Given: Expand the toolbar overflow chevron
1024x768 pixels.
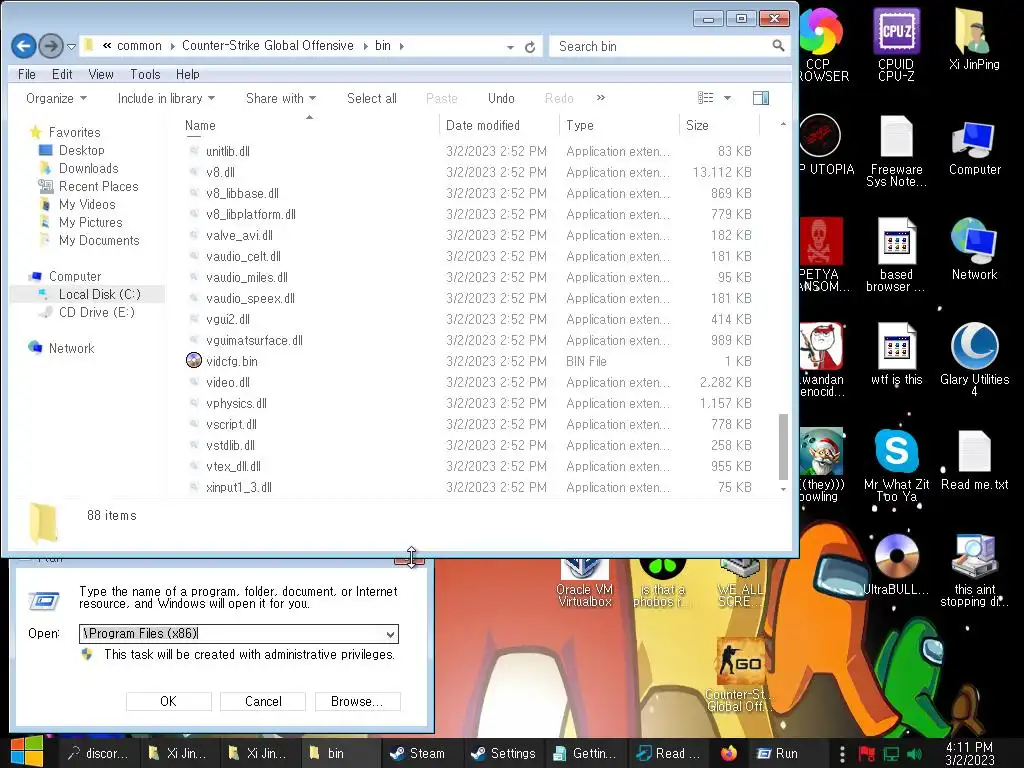Looking at the screenshot, I should [x=601, y=98].
